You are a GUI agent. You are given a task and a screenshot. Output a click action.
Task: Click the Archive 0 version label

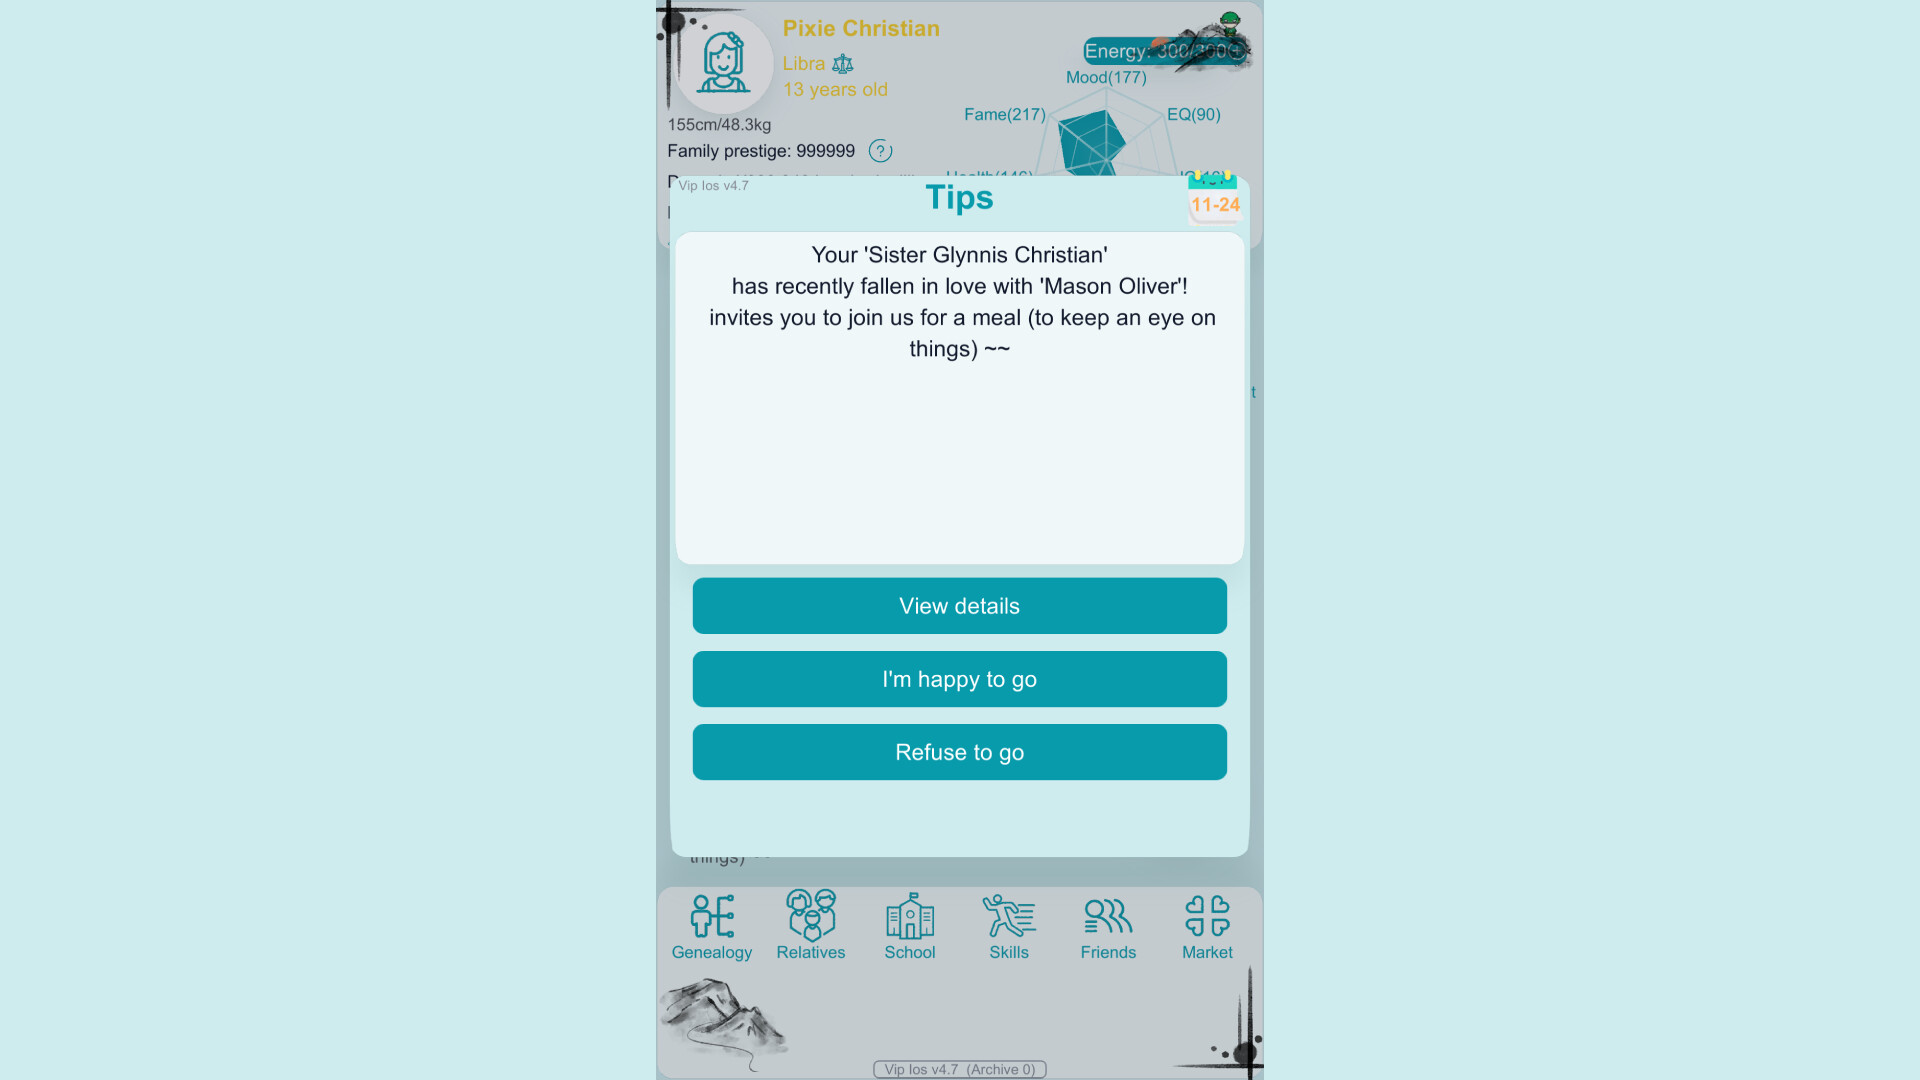(960, 1069)
